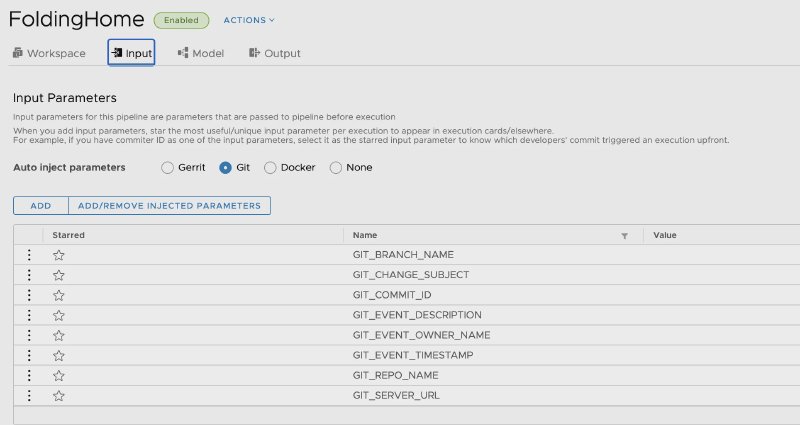Click the Input Parameters heading
The width and height of the screenshot is (800, 425).
pyautogui.click(x=65, y=98)
